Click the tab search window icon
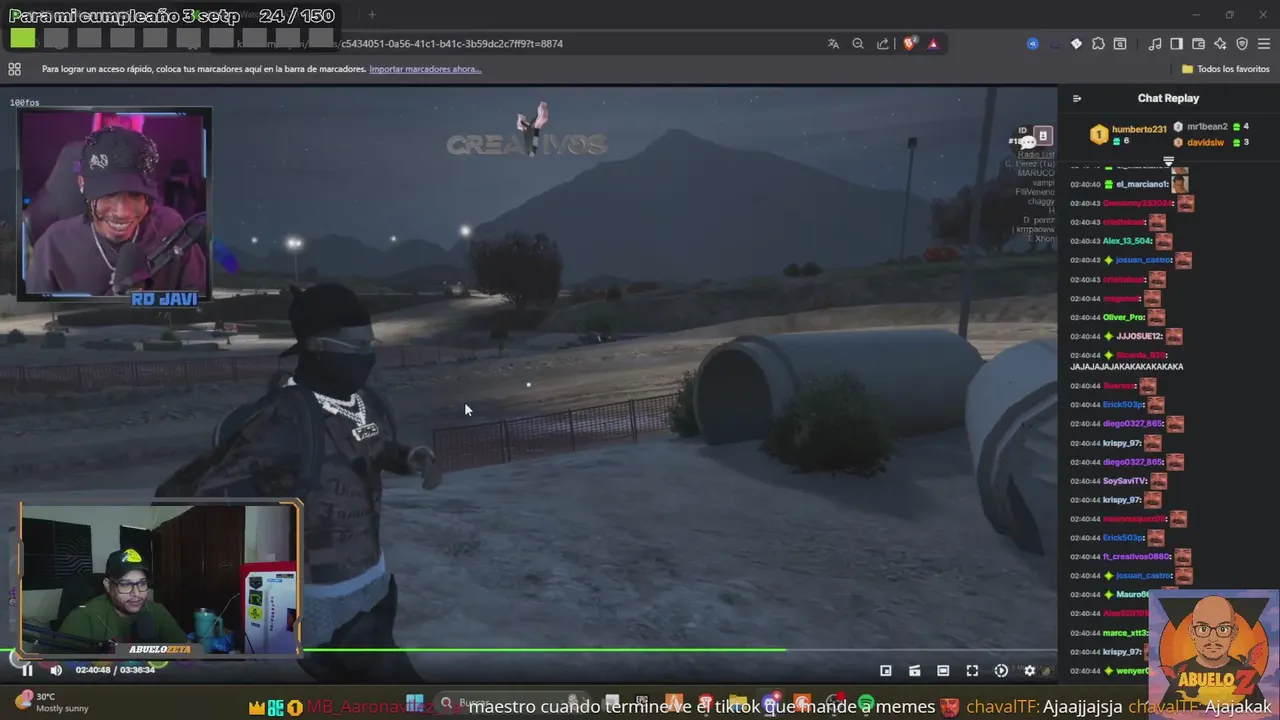 point(1120,44)
